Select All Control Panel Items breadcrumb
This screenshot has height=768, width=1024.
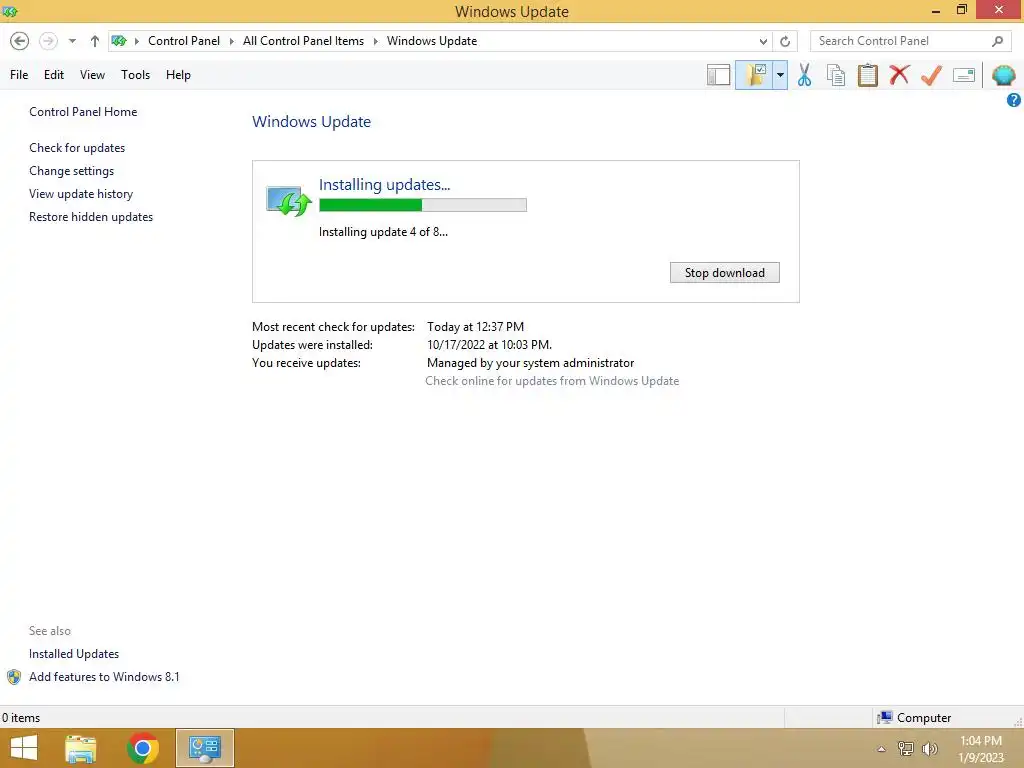(303, 41)
